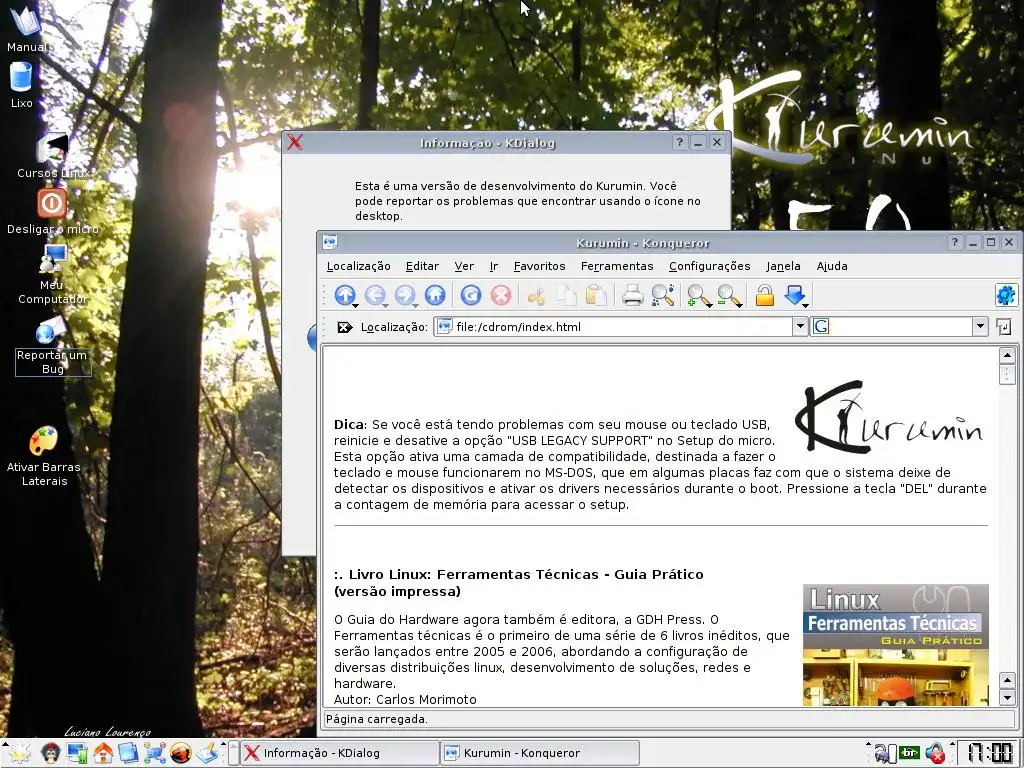The width and height of the screenshot is (1024, 768).
Task: Expand the panel applet arrow near taskbar
Action: (x=224, y=744)
